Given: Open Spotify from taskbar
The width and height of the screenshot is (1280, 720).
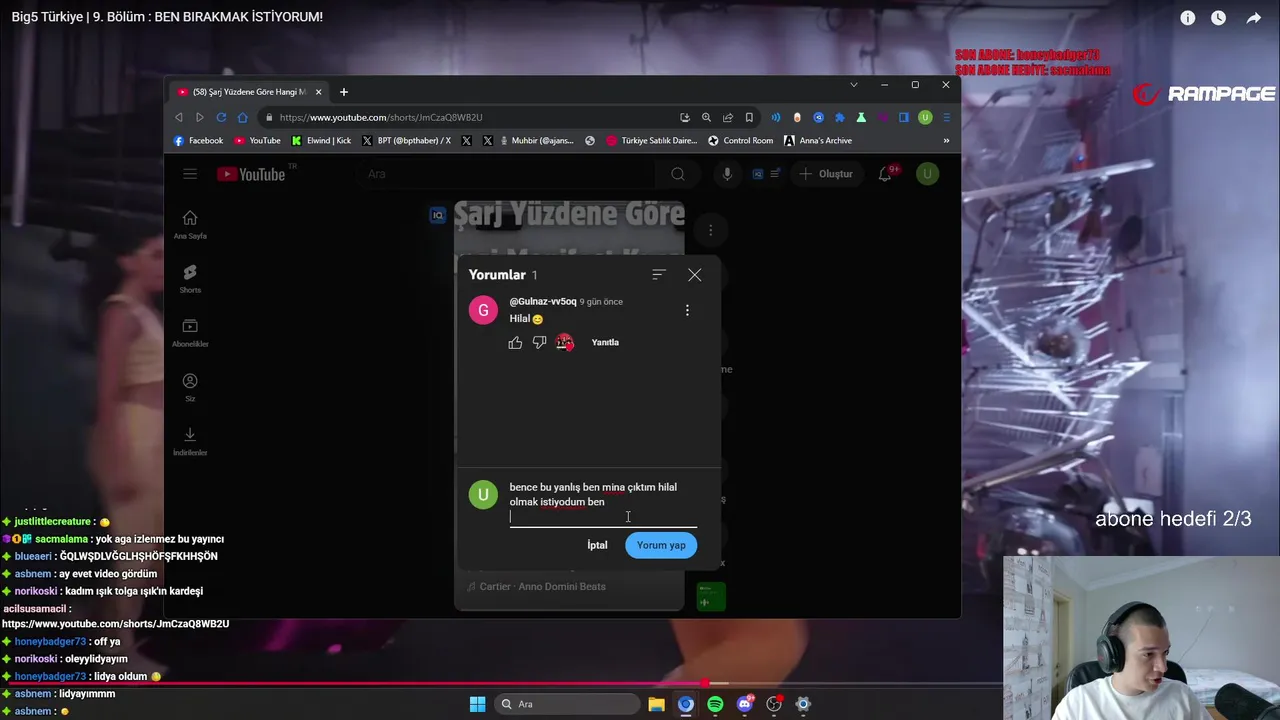Looking at the screenshot, I should point(715,704).
